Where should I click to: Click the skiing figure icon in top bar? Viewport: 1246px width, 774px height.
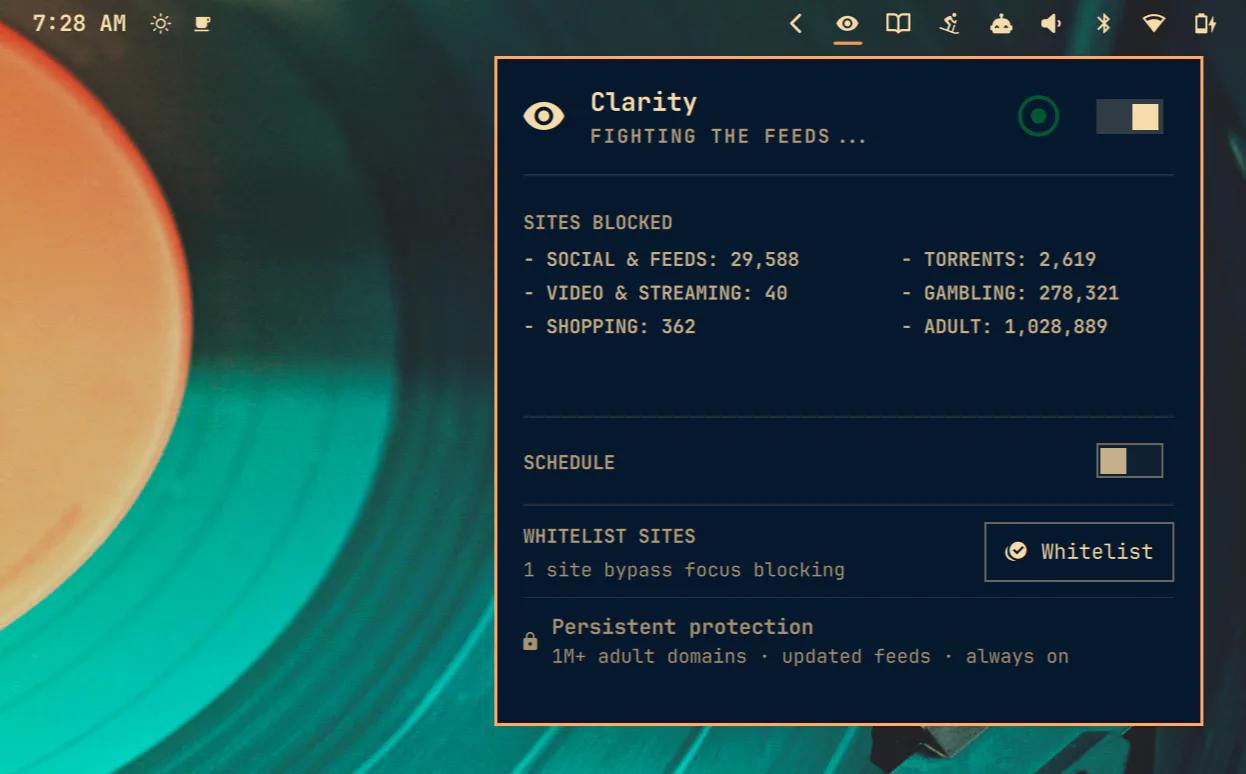950,23
